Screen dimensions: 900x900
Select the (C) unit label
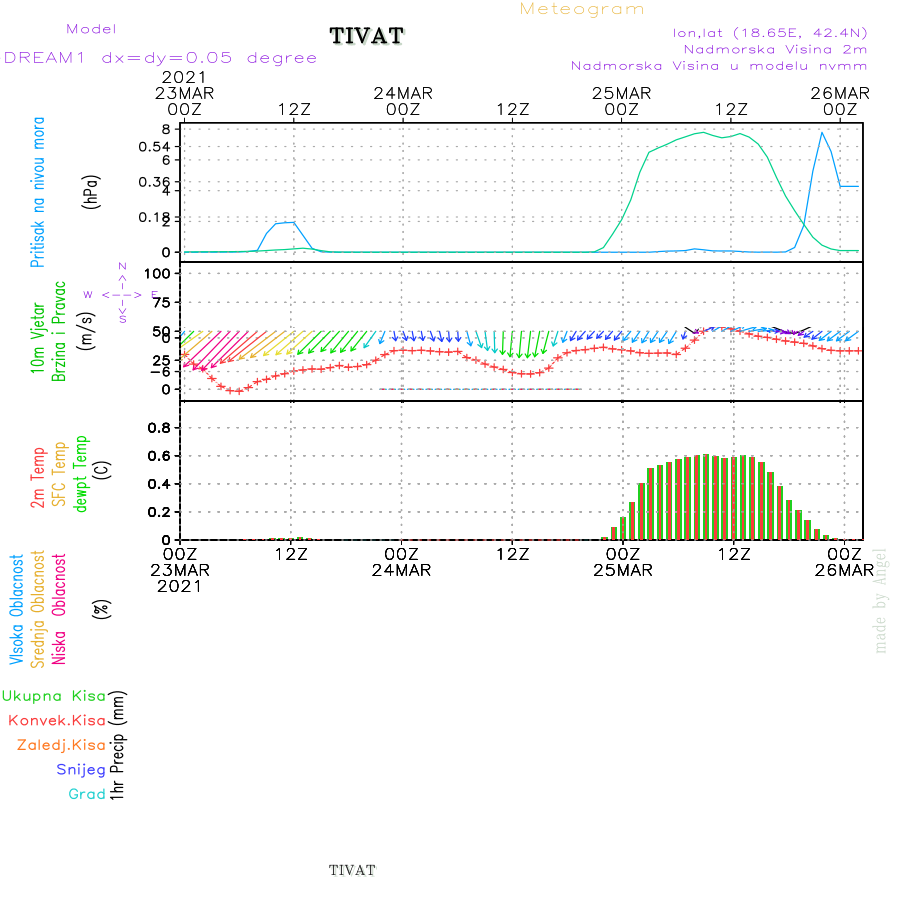tap(102, 470)
